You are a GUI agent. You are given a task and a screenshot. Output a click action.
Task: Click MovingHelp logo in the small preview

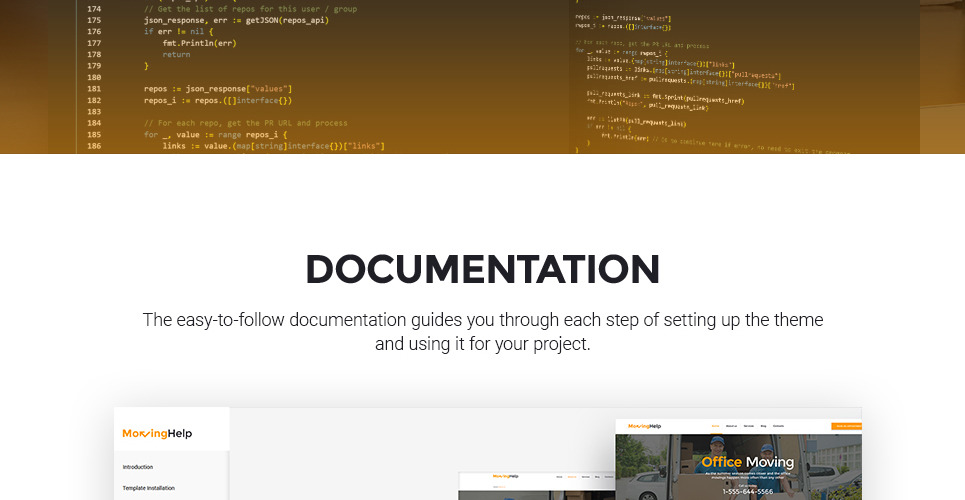tap(506, 477)
